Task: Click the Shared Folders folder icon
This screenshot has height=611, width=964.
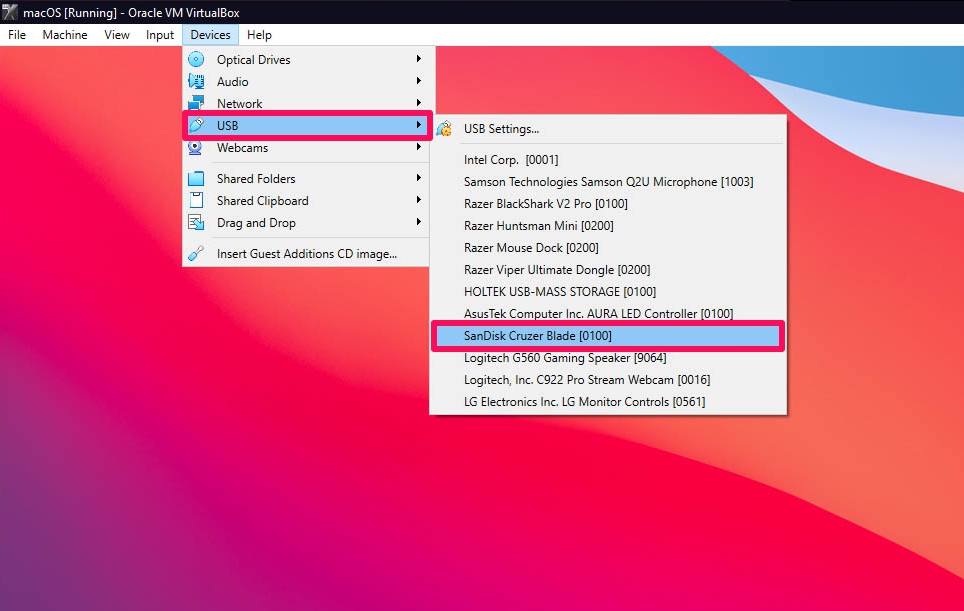Action: tap(196, 178)
